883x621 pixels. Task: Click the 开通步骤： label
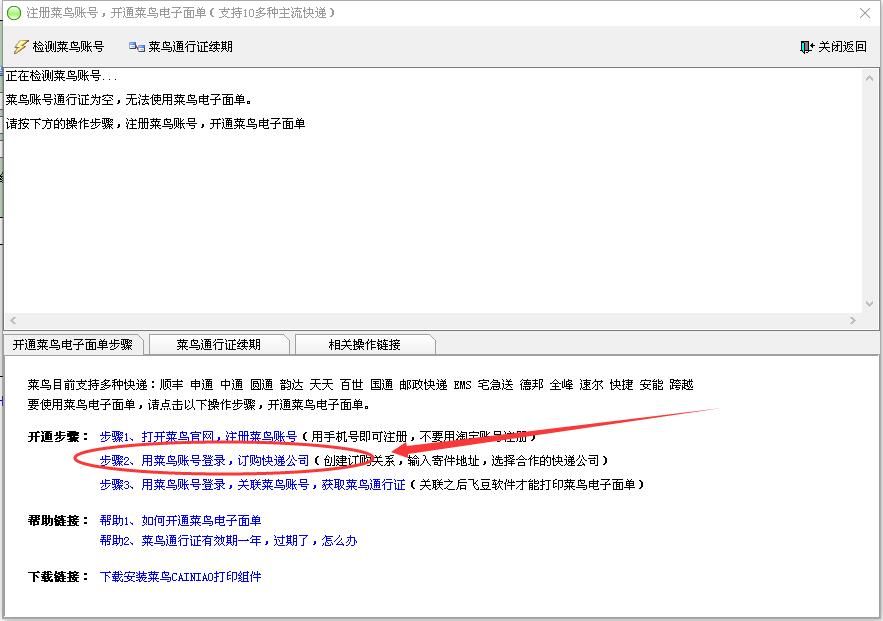click(x=58, y=436)
